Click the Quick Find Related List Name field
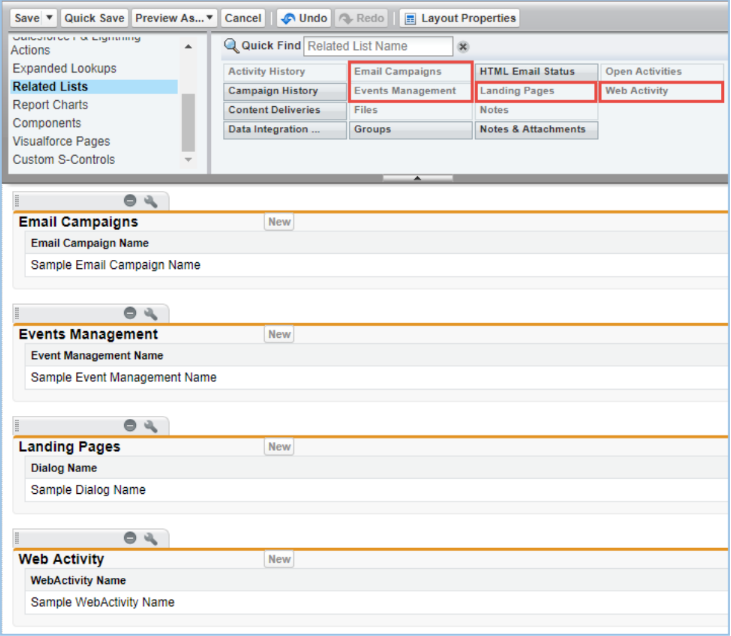Viewport: 731px width, 636px height. click(x=378, y=46)
